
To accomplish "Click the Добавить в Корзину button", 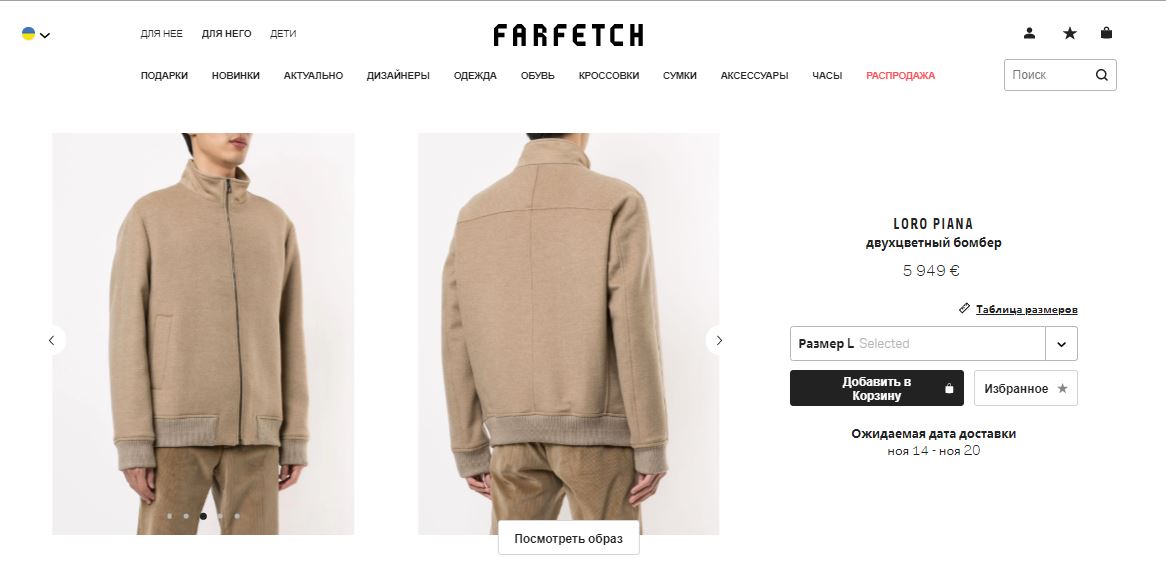I will [877, 388].
